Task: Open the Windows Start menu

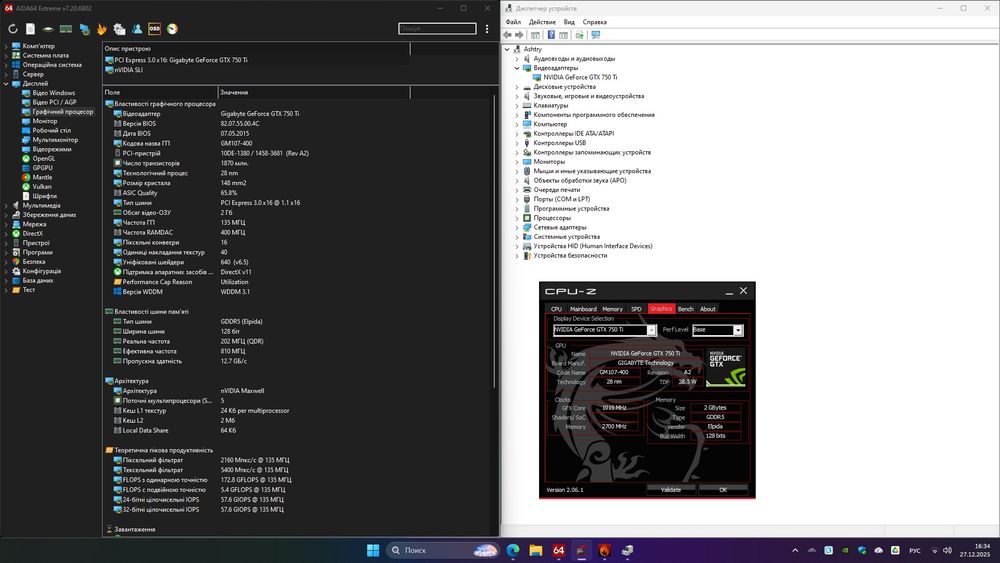Action: 373,550
